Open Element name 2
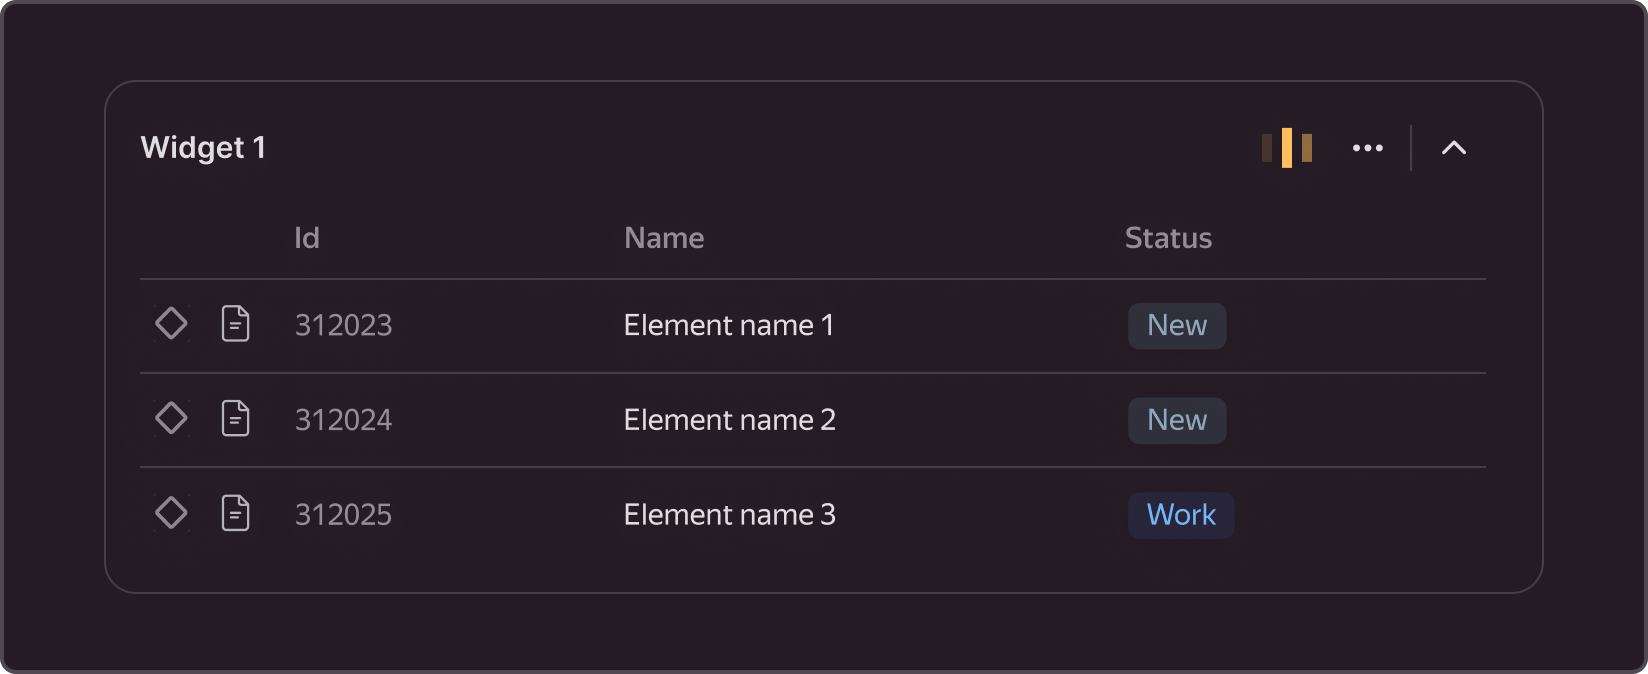 tap(729, 420)
